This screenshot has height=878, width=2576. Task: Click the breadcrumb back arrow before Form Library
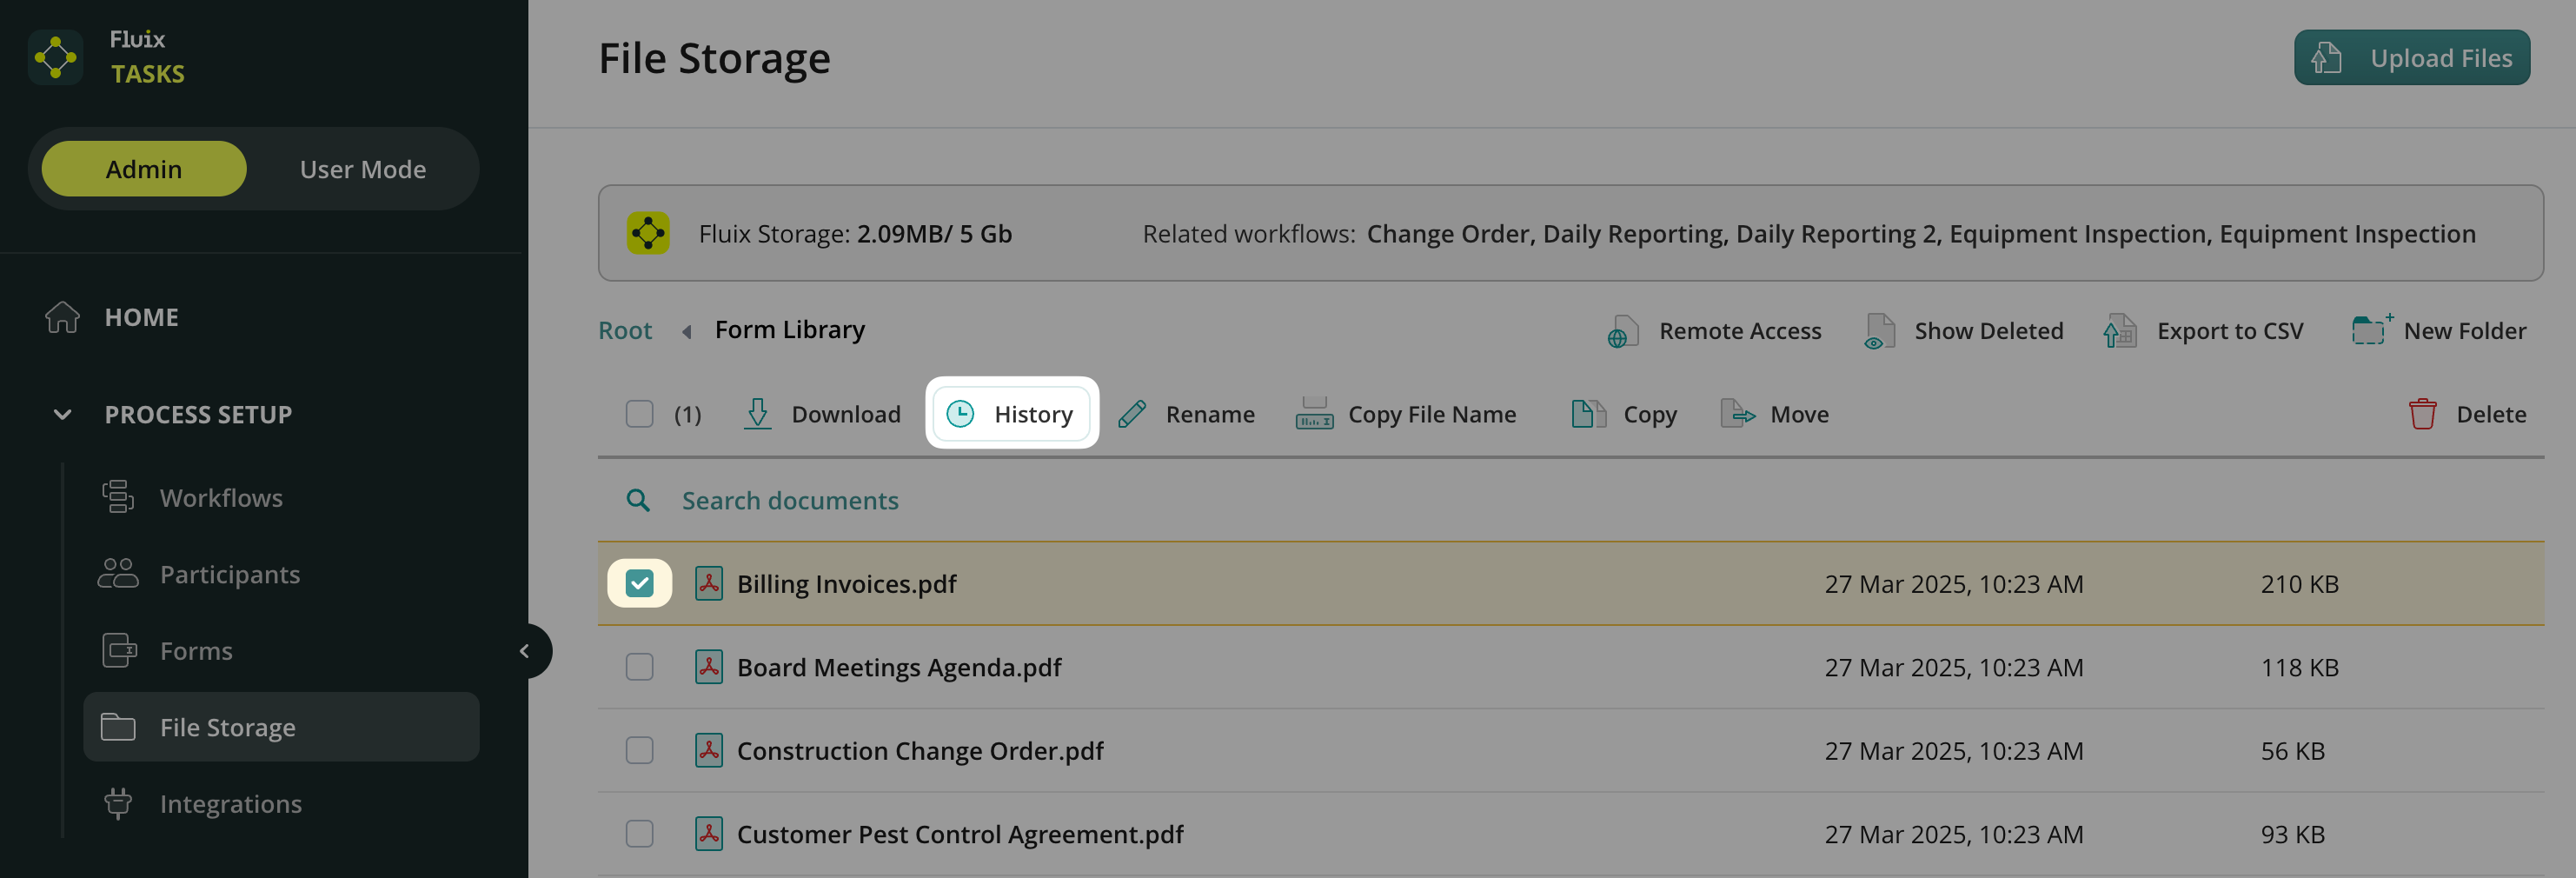[x=686, y=331]
